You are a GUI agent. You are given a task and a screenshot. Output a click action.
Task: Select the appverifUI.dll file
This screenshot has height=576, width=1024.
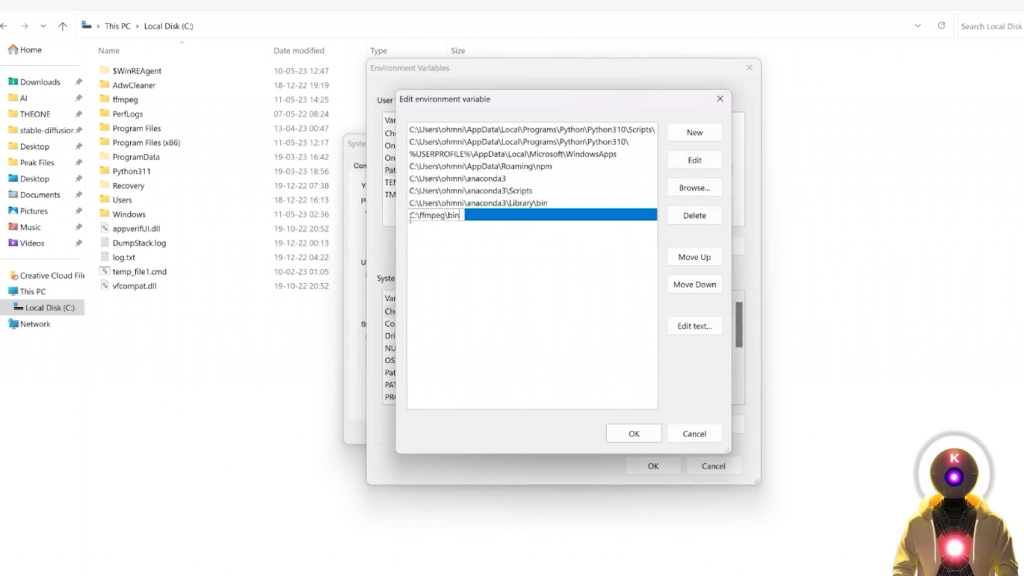(x=136, y=229)
